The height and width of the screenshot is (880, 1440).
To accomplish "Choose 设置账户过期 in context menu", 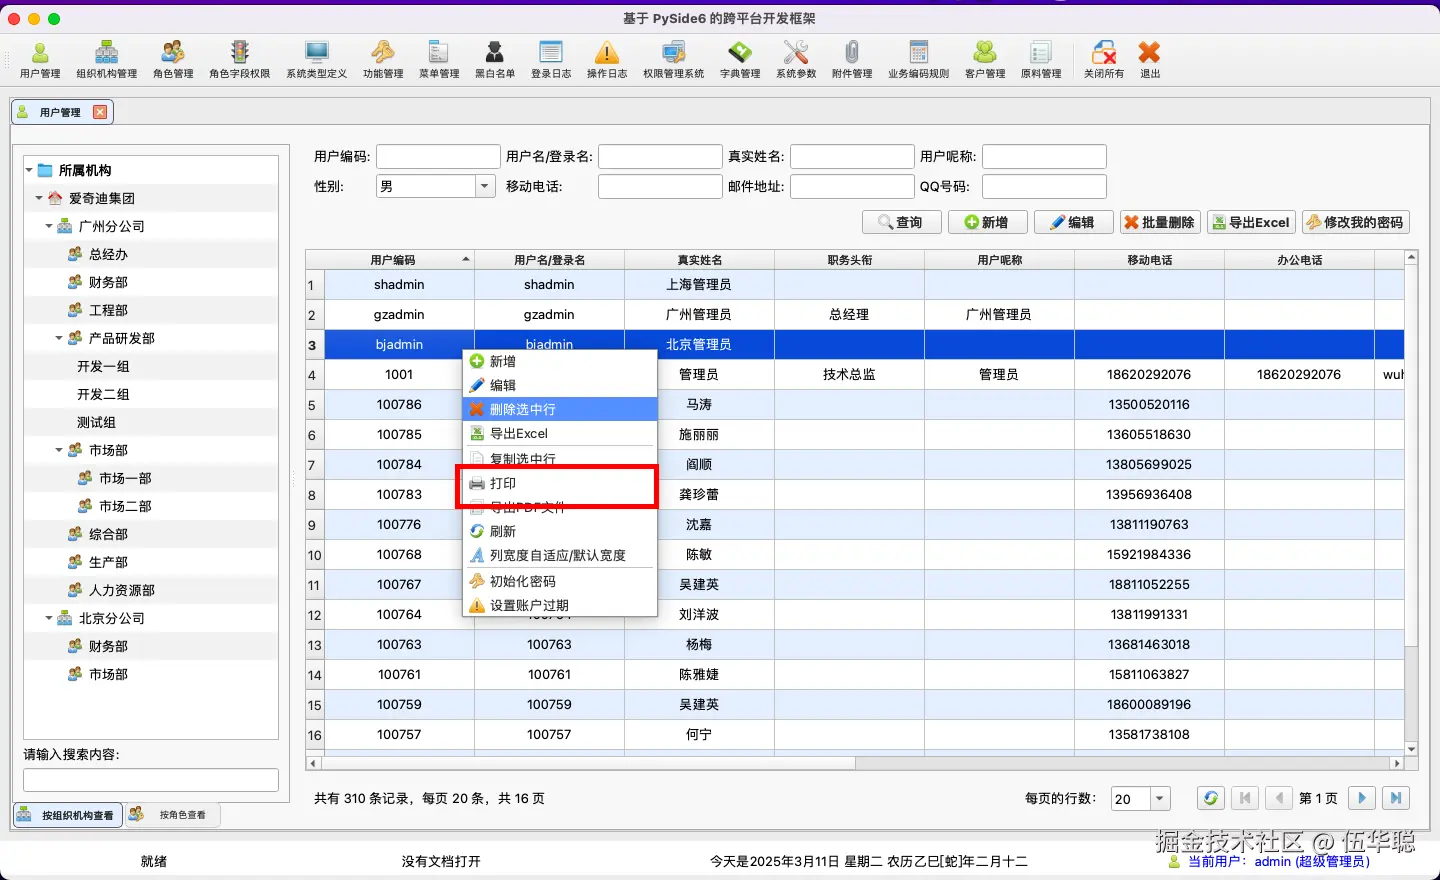I will click(560, 605).
